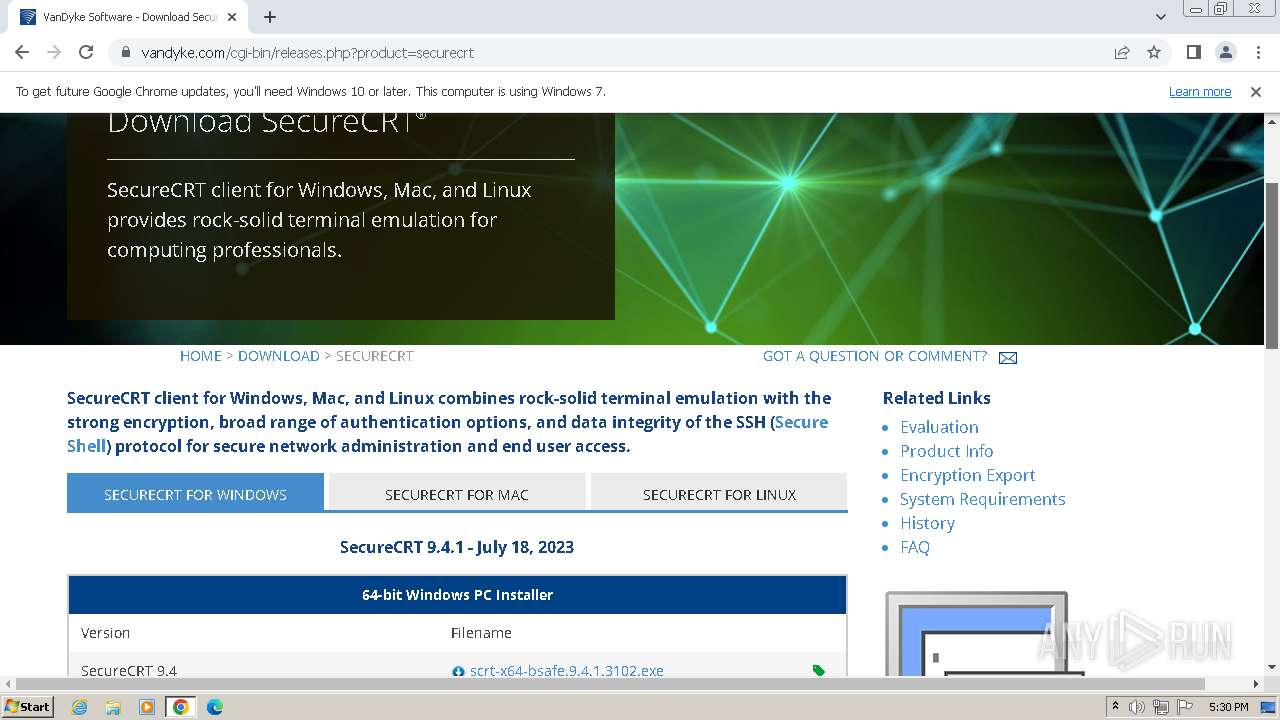Click Related Links heading

pos(936,398)
